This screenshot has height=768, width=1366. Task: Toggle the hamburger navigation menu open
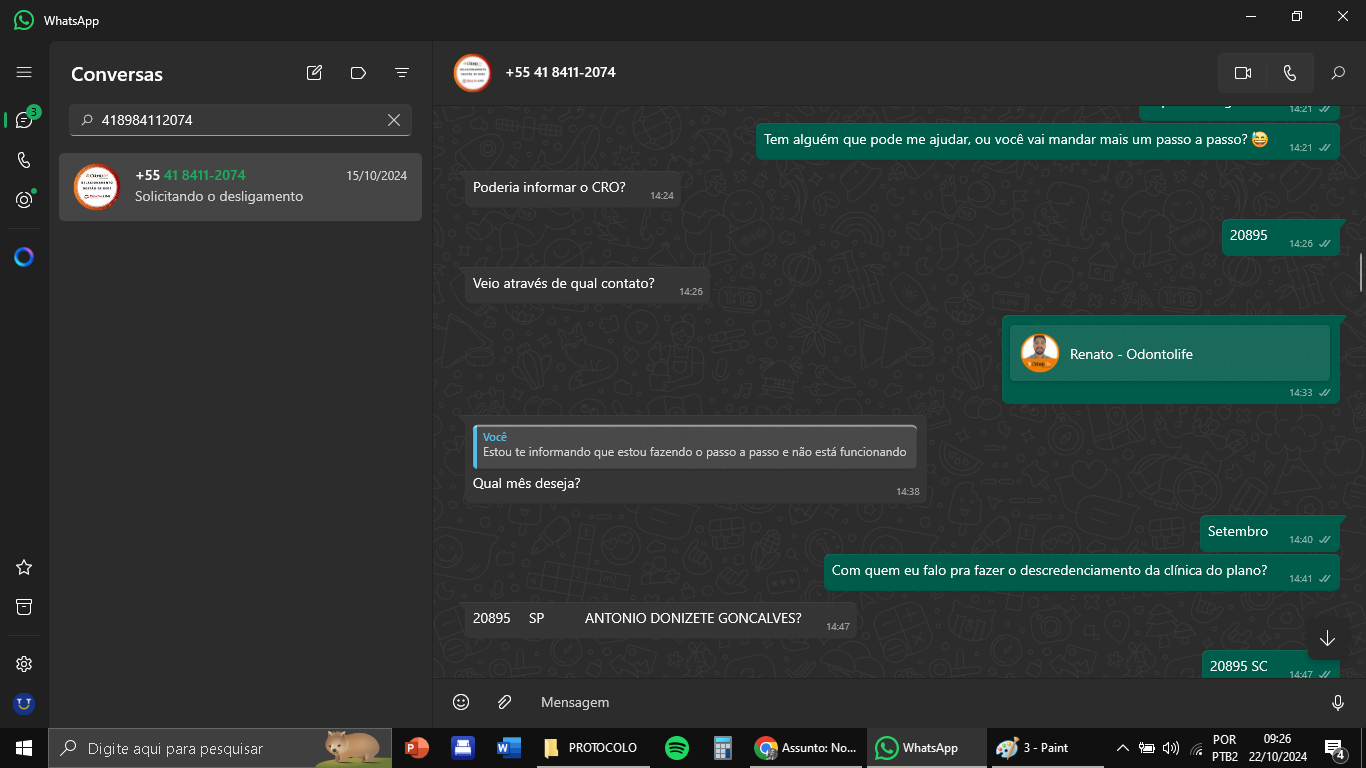24,73
